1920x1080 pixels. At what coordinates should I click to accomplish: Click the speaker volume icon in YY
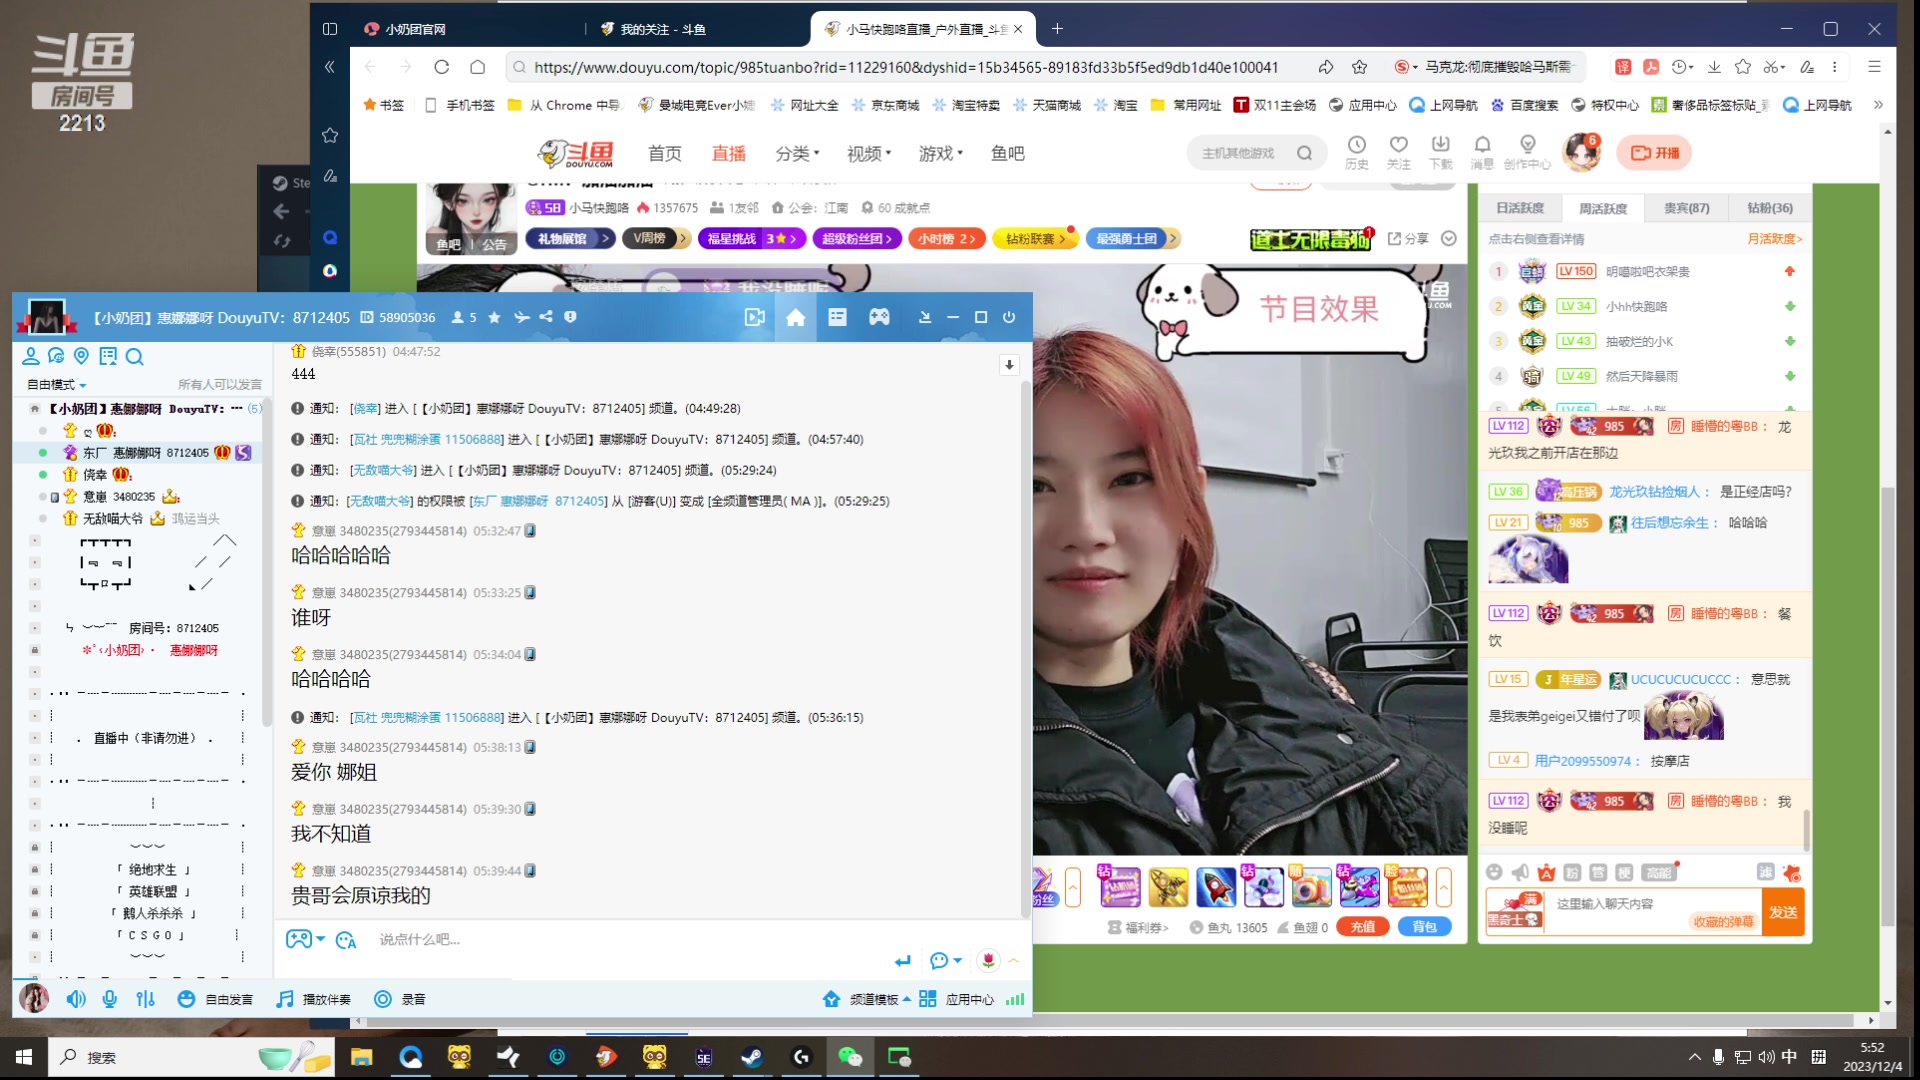click(76, 999)
